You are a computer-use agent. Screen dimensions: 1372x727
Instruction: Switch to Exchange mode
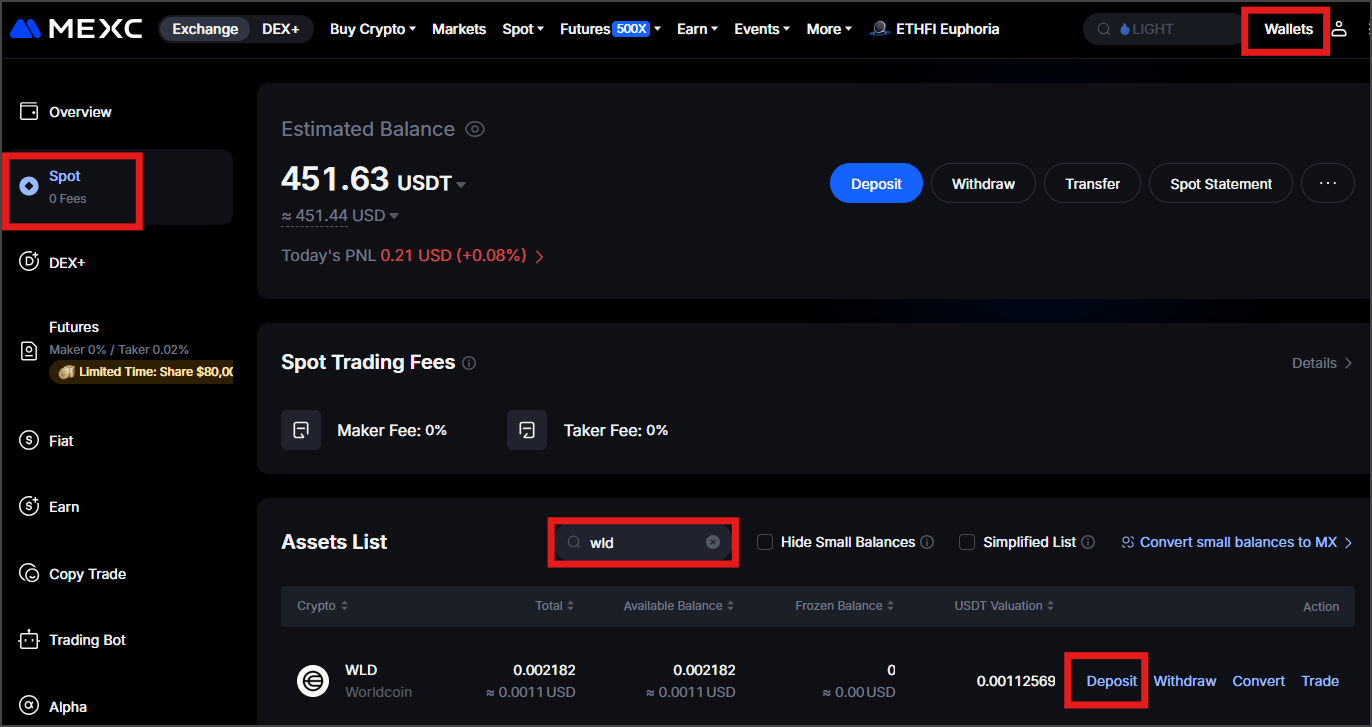205,29
